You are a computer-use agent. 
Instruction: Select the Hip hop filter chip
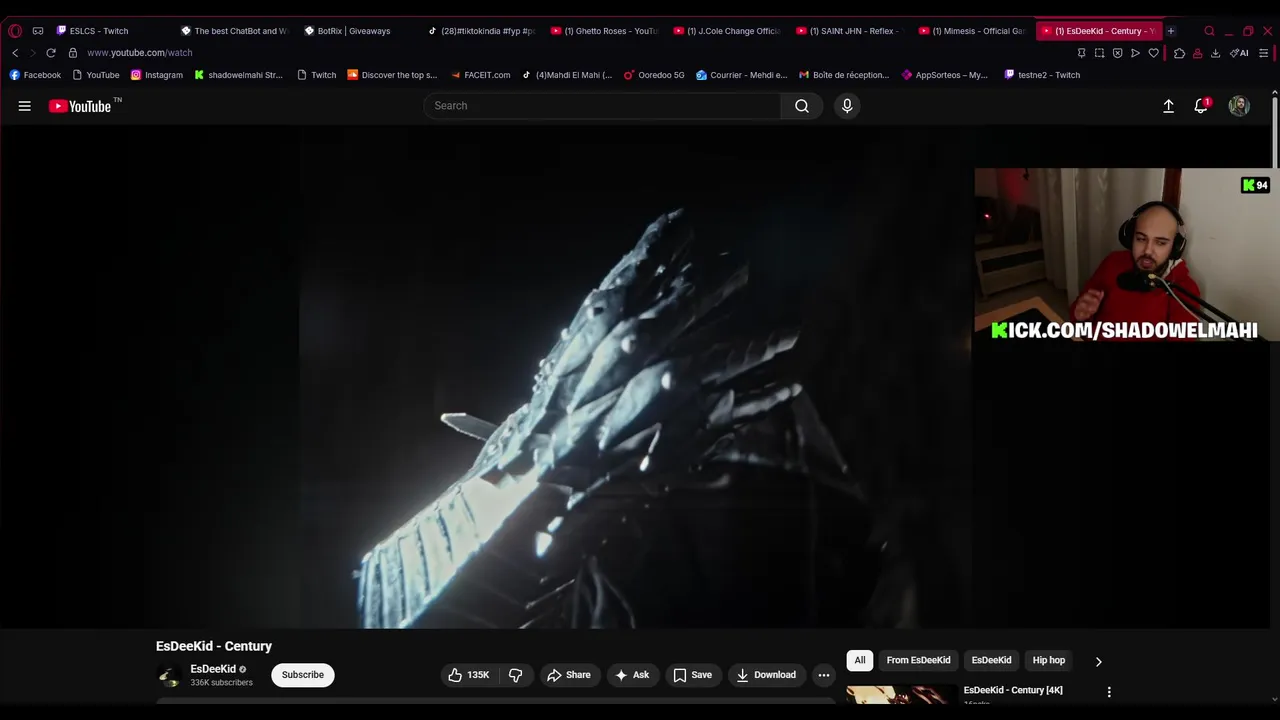[1049, 660]
